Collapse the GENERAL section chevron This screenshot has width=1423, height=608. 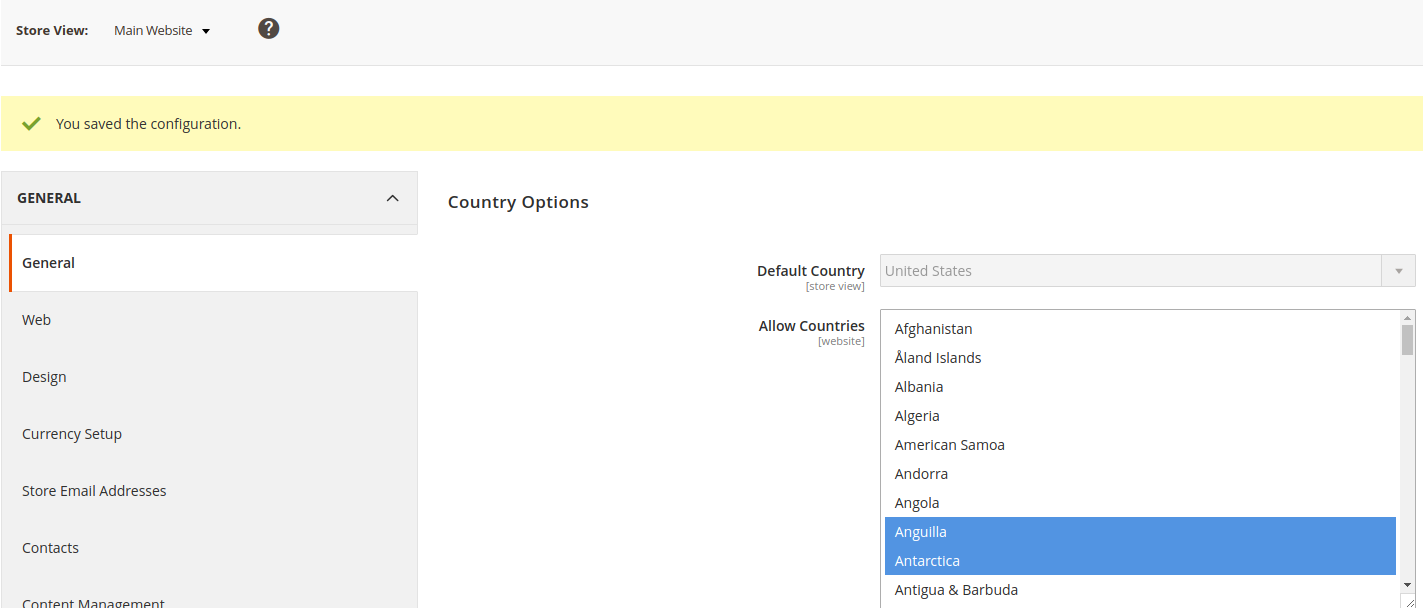(x=392, y=197)
